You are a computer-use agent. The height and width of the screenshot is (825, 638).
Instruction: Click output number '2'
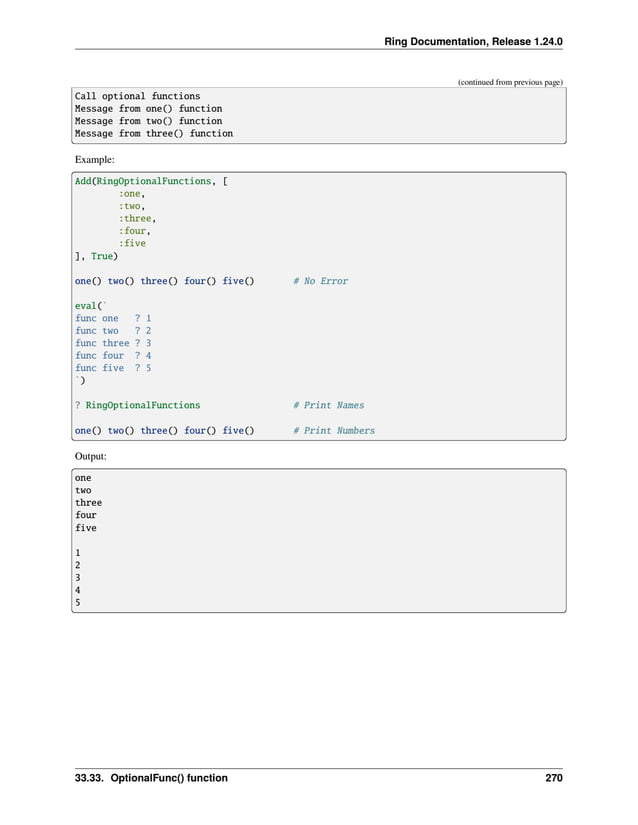(x=78, y=565)
